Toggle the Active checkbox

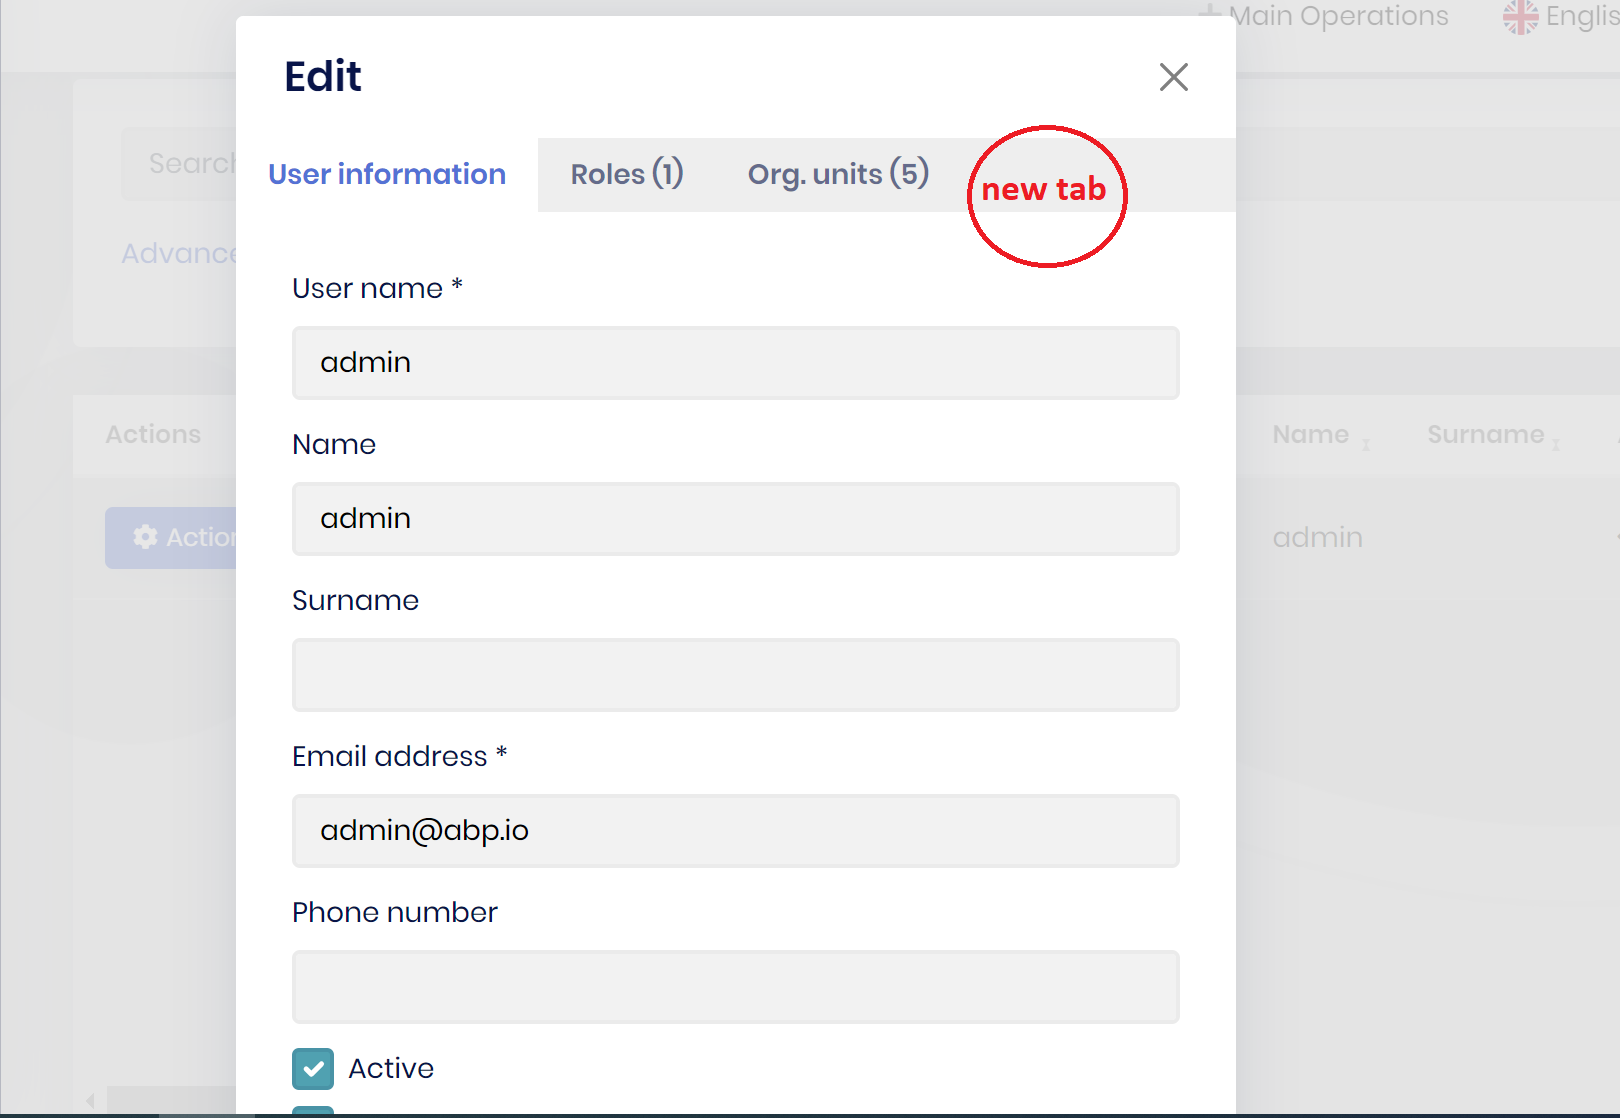(x=313, y=1068)
